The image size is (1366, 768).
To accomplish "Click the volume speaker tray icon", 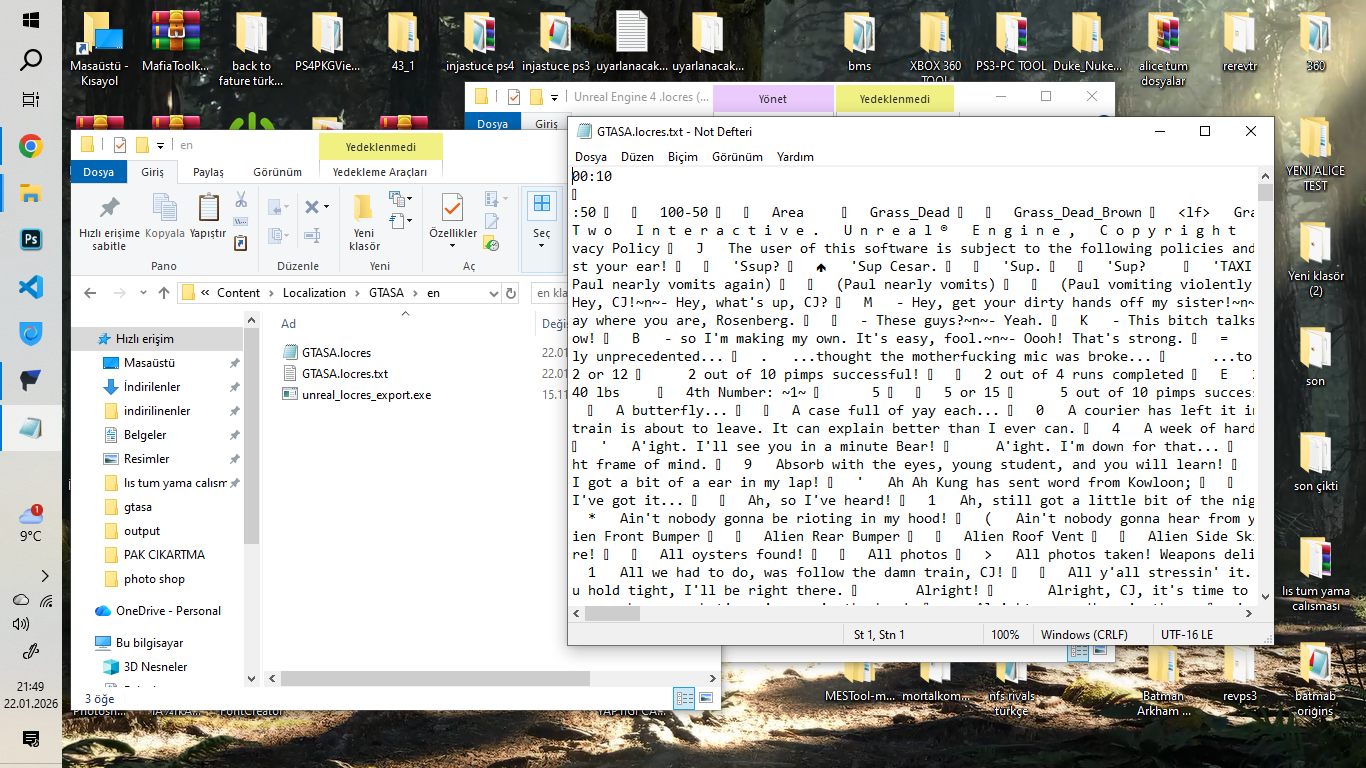I will (x=20, y=625).
